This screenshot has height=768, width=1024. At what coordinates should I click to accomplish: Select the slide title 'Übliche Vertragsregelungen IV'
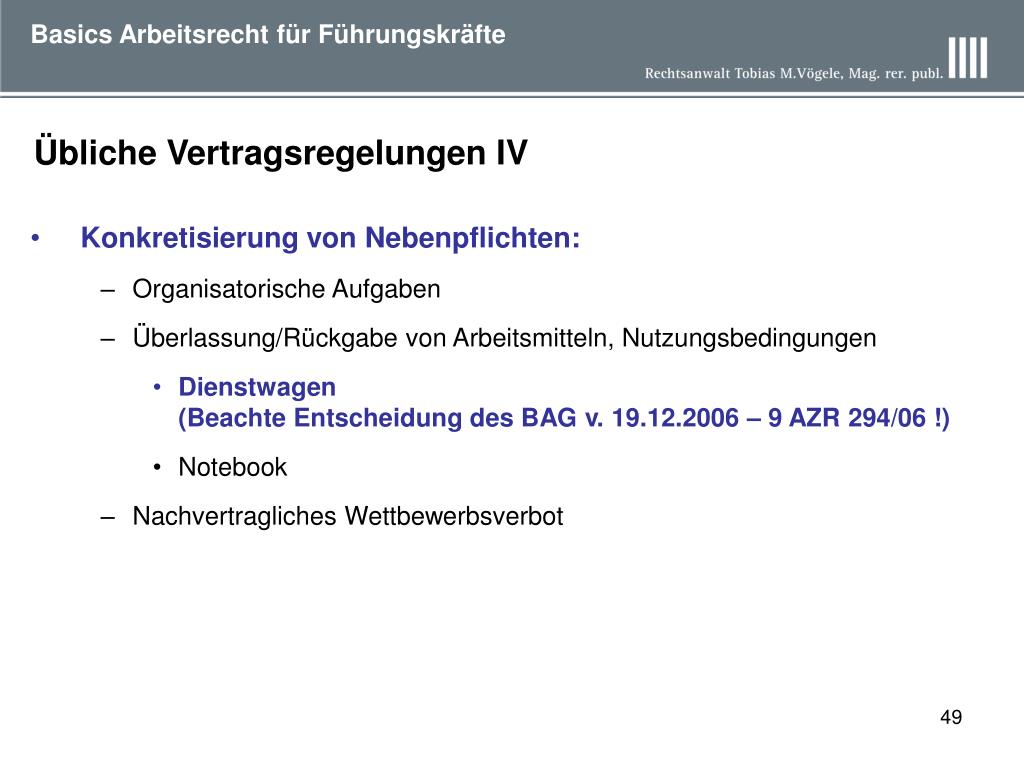click(281, 152)
